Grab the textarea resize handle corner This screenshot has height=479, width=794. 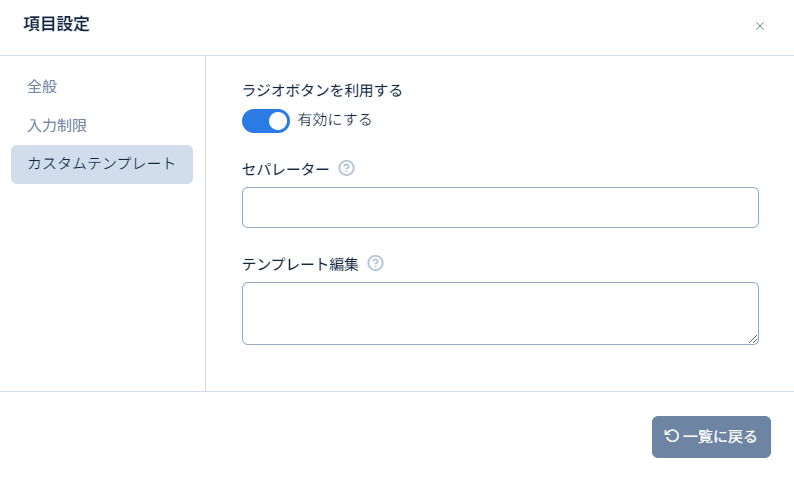click(753, 339)
